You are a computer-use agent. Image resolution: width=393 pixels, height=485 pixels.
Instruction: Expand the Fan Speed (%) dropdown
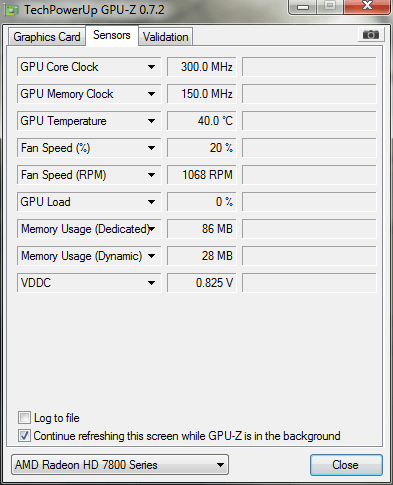click(151, 148)
